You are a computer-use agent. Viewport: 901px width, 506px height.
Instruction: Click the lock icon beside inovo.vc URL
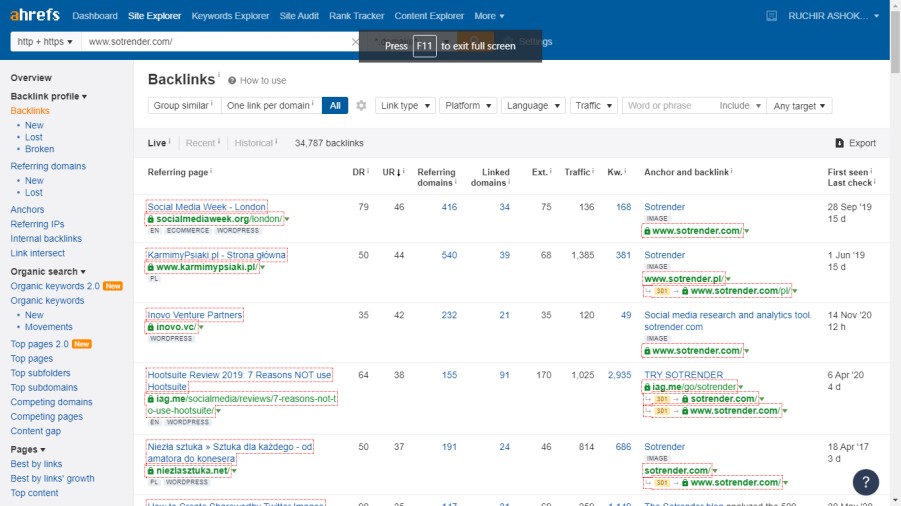[x=151, y=327]
